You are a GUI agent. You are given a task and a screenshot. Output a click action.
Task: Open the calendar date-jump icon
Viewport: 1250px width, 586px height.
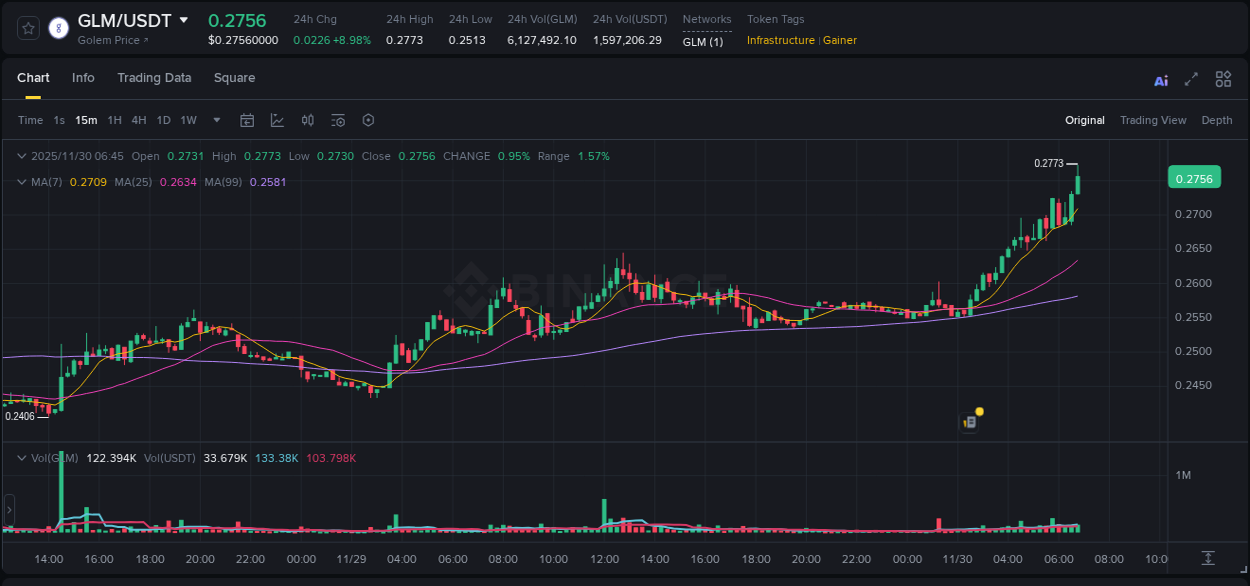tap(247, 120)
